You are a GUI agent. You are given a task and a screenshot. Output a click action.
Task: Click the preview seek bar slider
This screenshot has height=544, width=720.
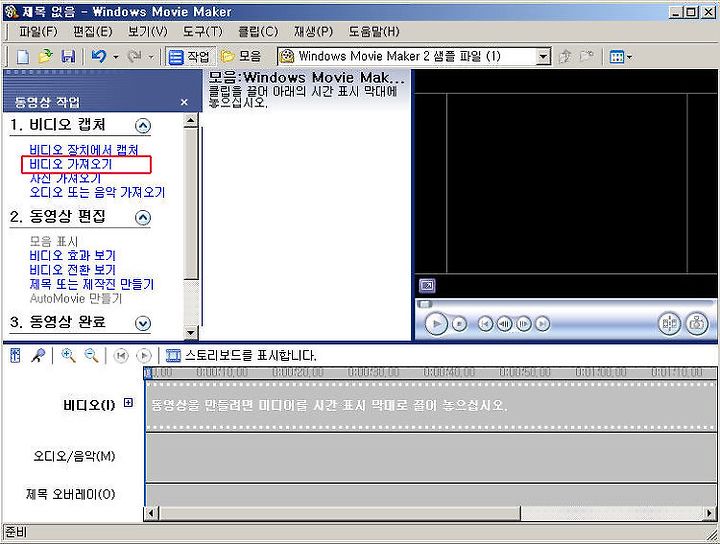(424, 304)
